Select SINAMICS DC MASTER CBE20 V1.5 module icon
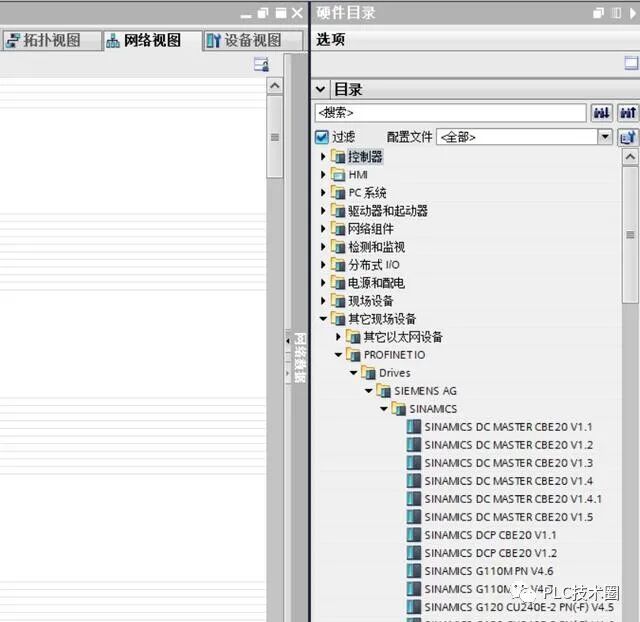The image size is (640, 622). [x=413, y=517]
